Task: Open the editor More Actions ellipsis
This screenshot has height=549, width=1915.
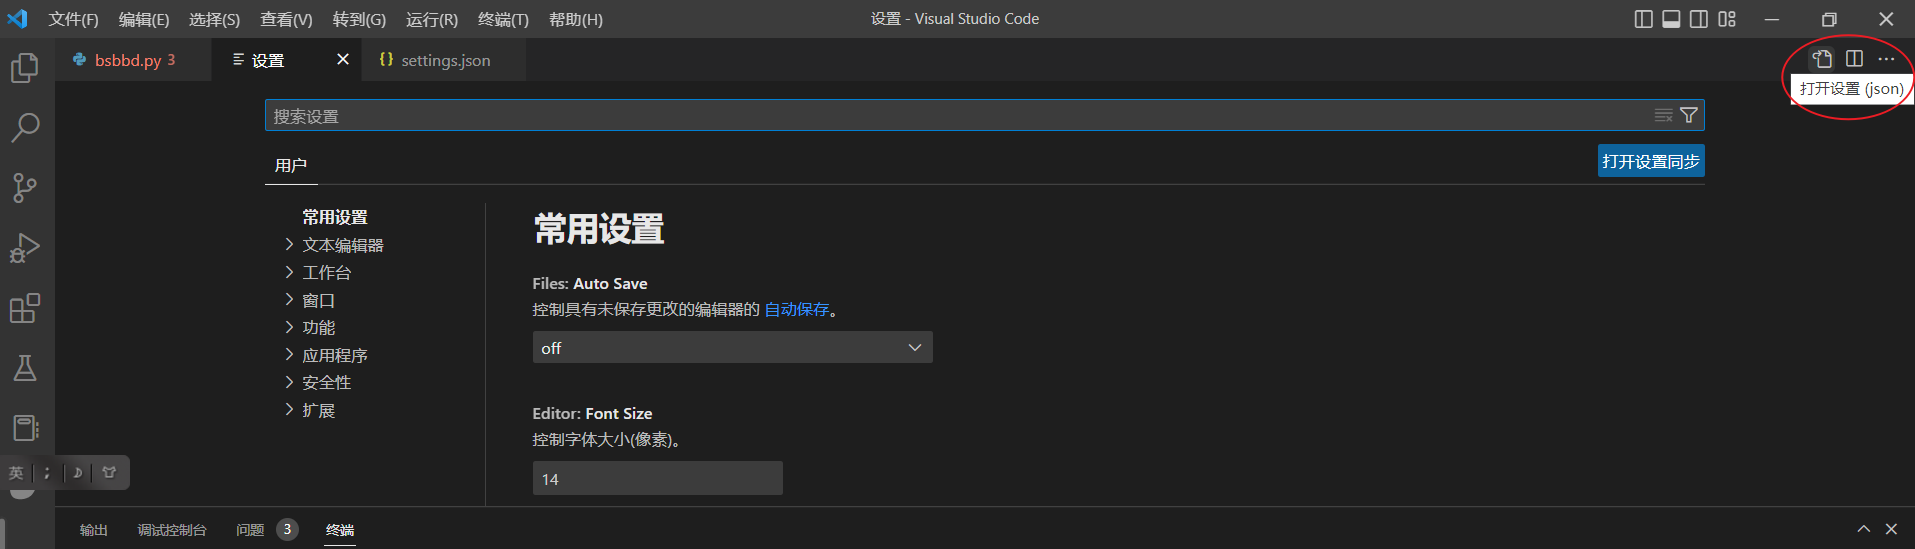Action: click(x=1886, y=59)
